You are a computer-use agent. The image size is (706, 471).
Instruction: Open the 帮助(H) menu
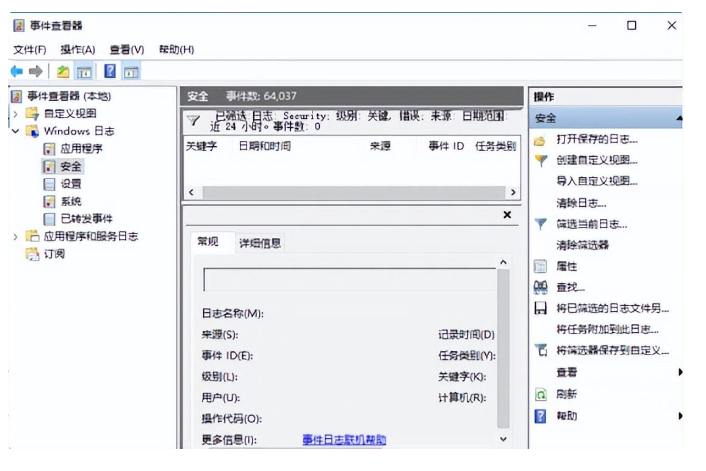(176, 50)
